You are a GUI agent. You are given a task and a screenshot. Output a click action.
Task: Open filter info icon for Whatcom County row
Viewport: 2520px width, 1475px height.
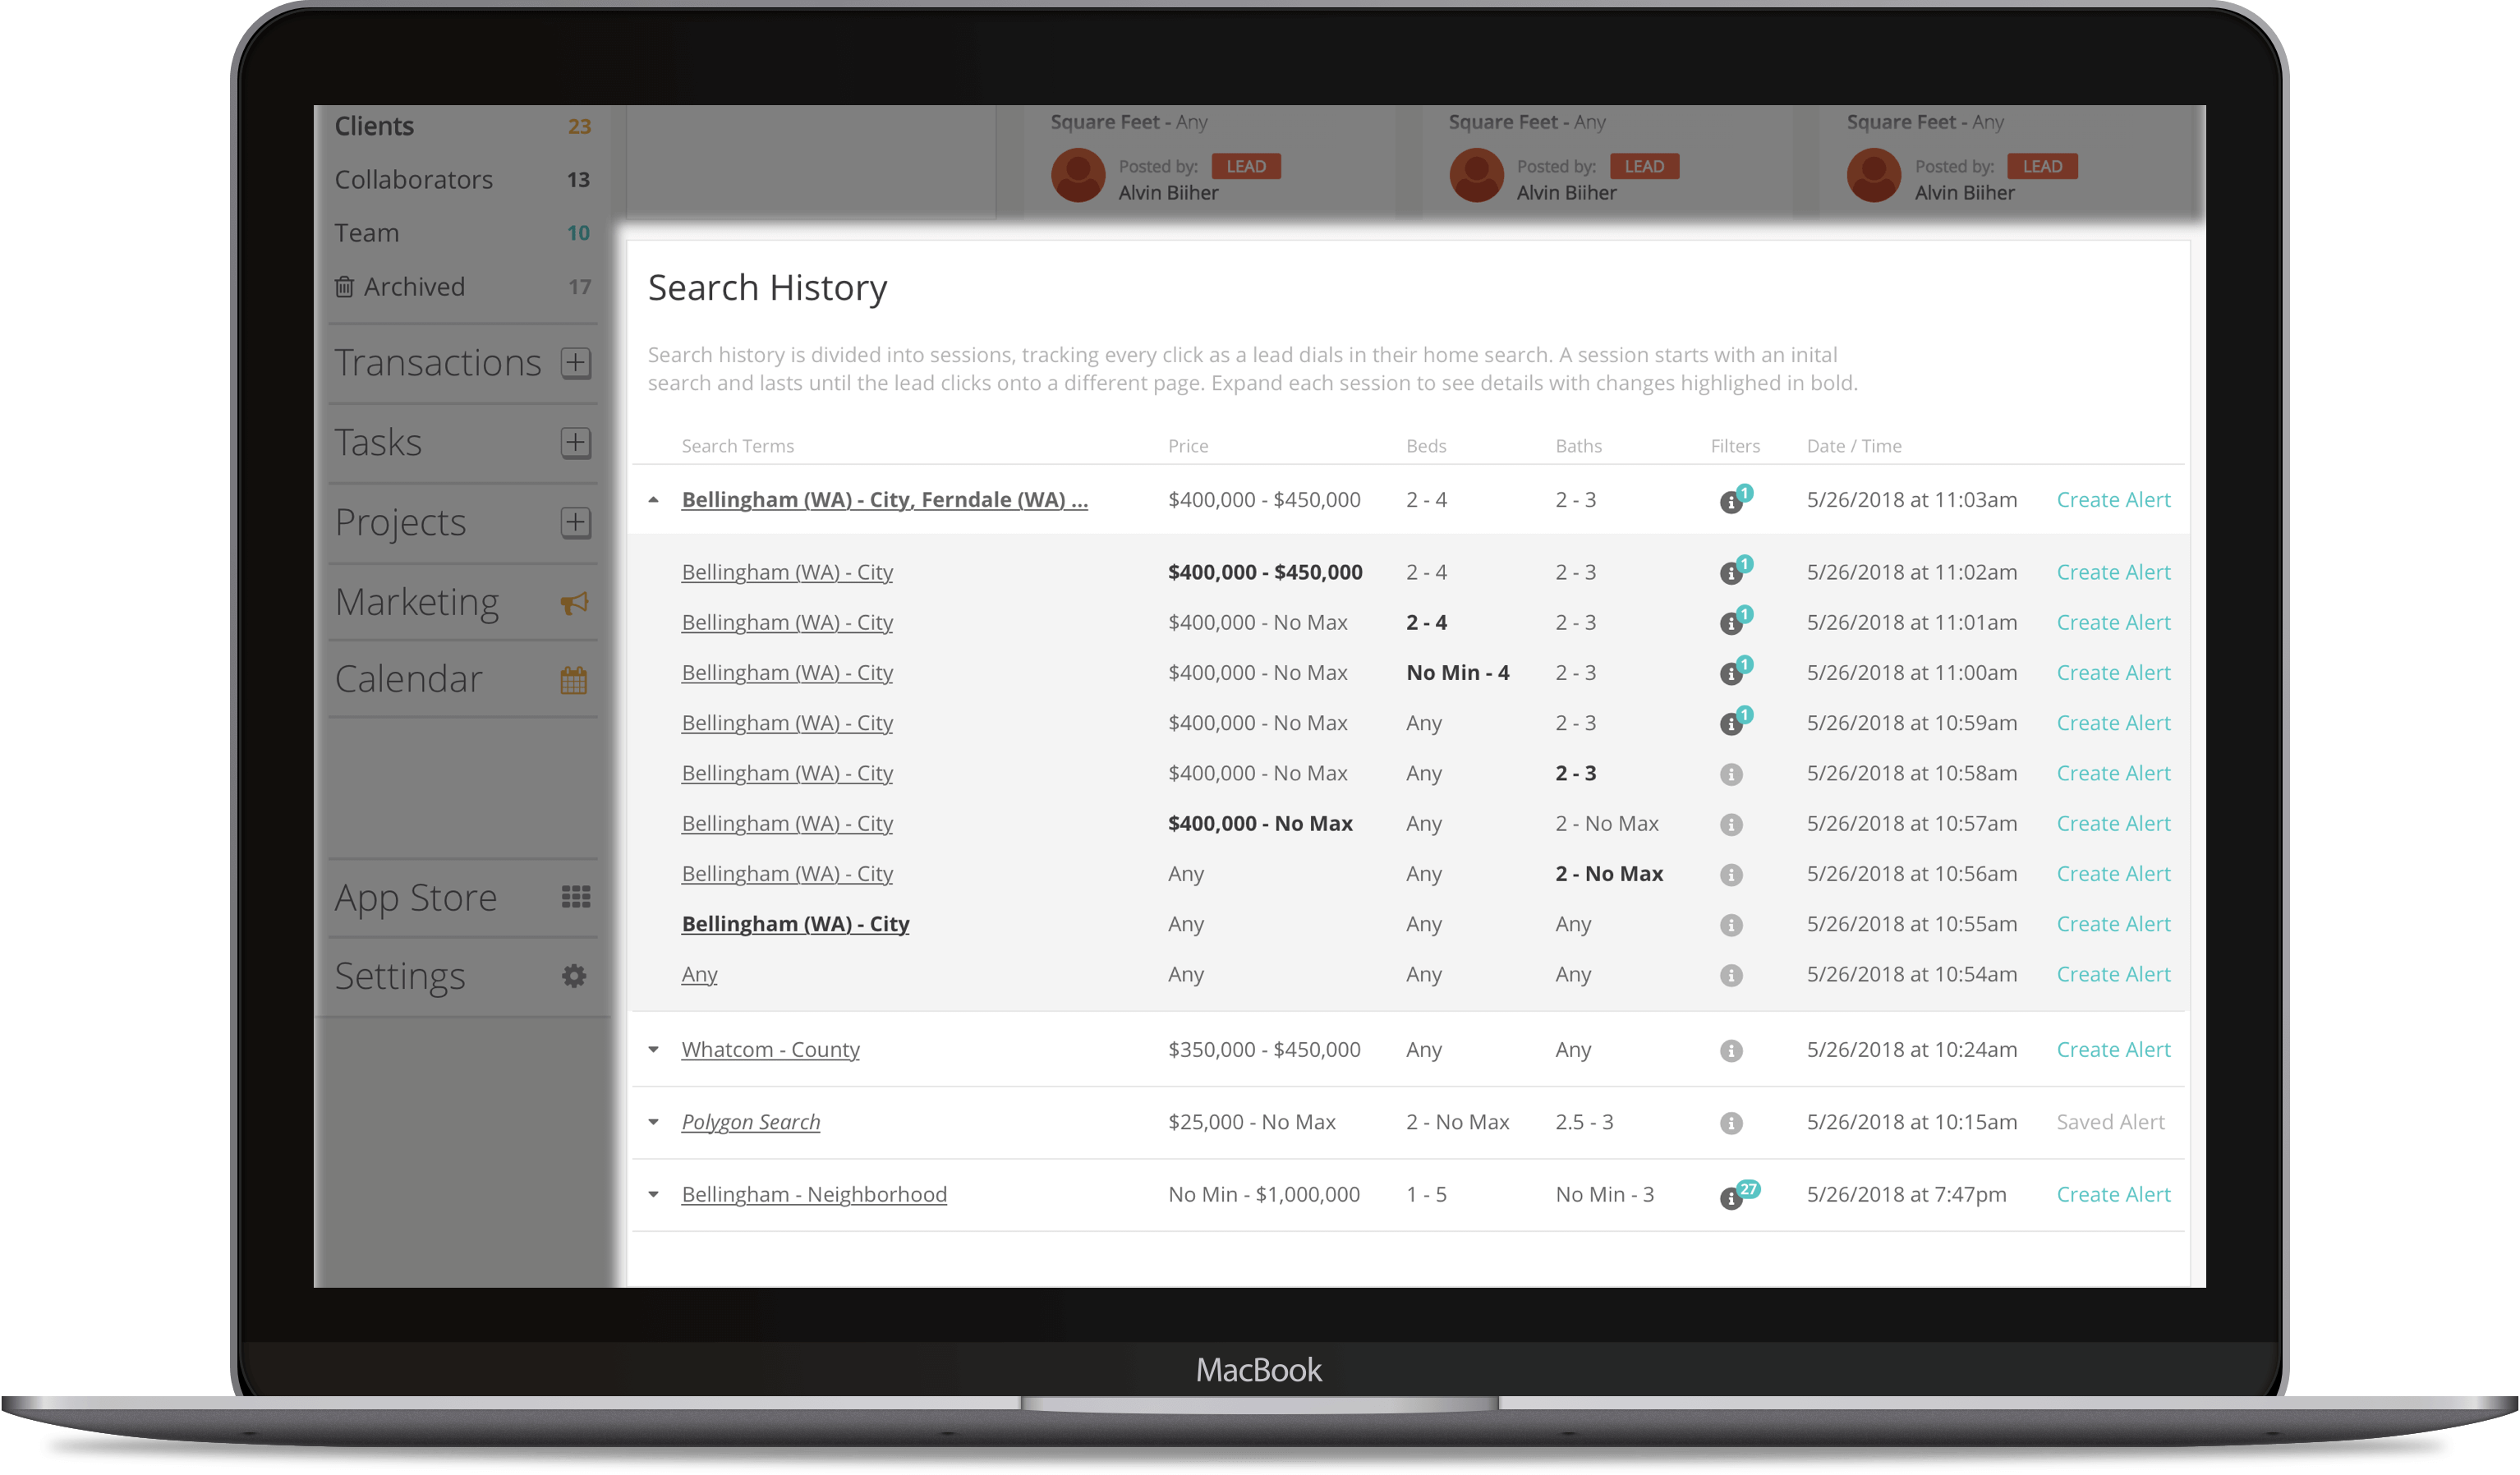(1731, 1051)
